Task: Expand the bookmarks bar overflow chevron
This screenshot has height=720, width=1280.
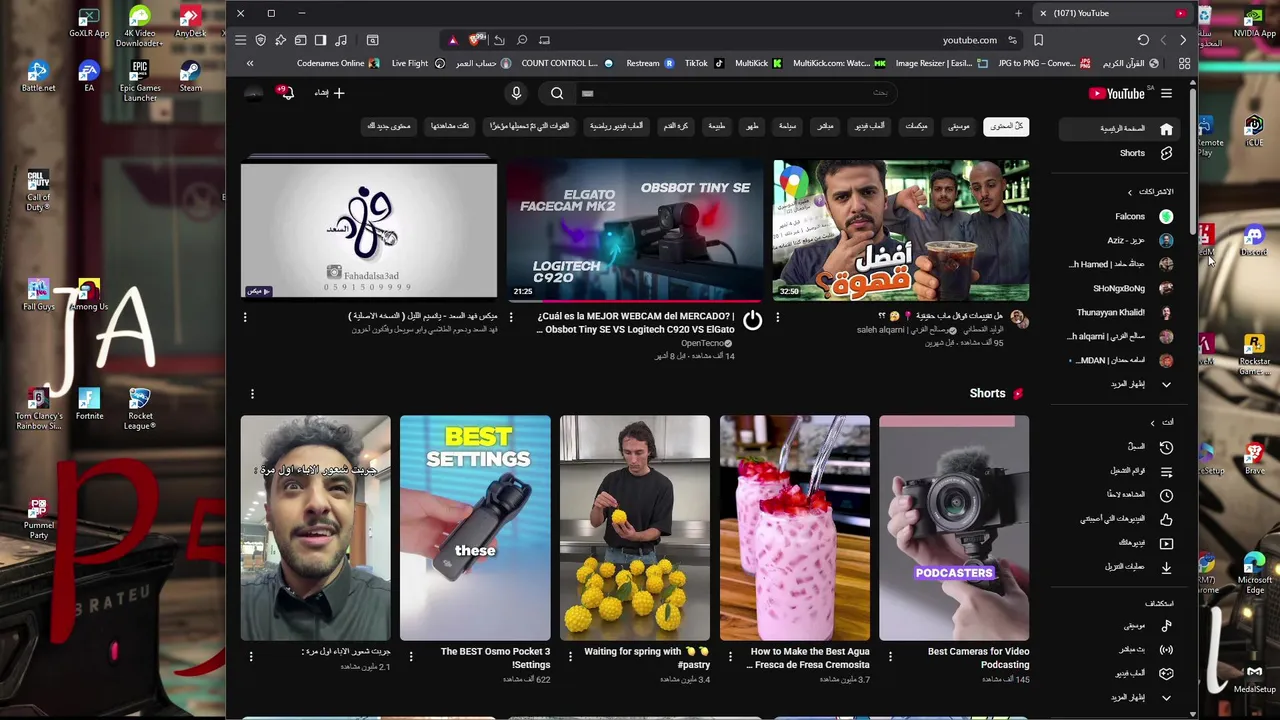Action: coord(250,63)
